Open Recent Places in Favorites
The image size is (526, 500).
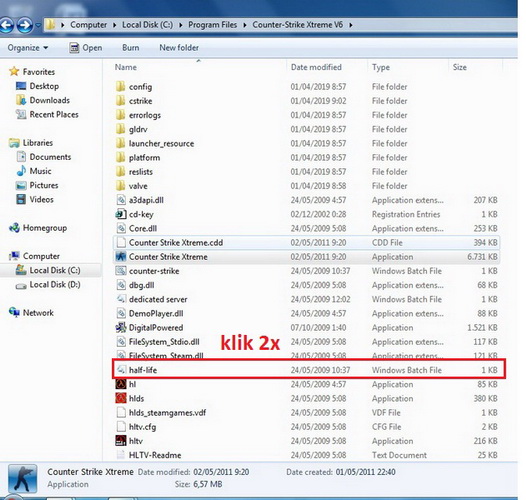(47, 114)
